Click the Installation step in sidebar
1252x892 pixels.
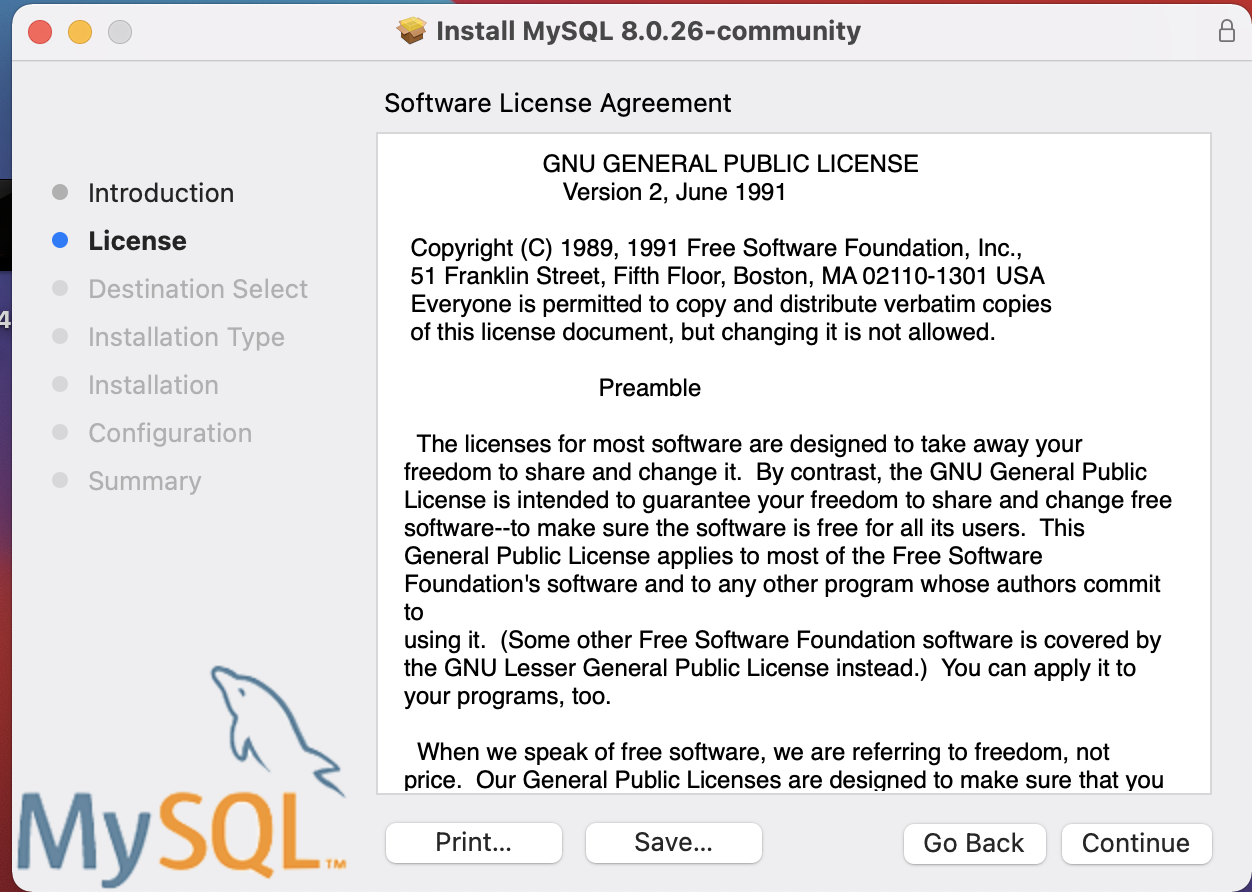click(x=153, y=385)
